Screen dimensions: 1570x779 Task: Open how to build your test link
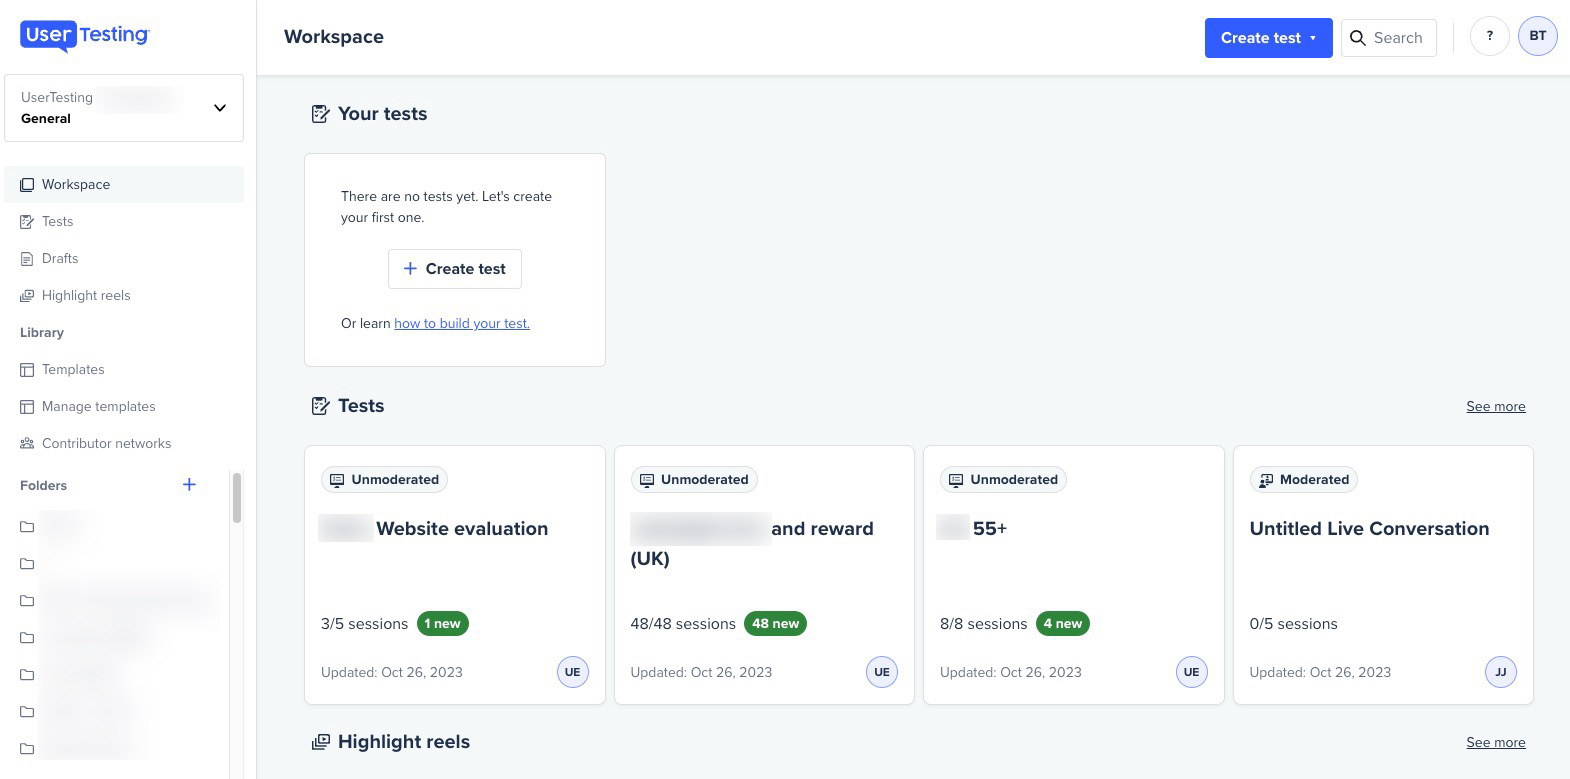coord(462,323)
